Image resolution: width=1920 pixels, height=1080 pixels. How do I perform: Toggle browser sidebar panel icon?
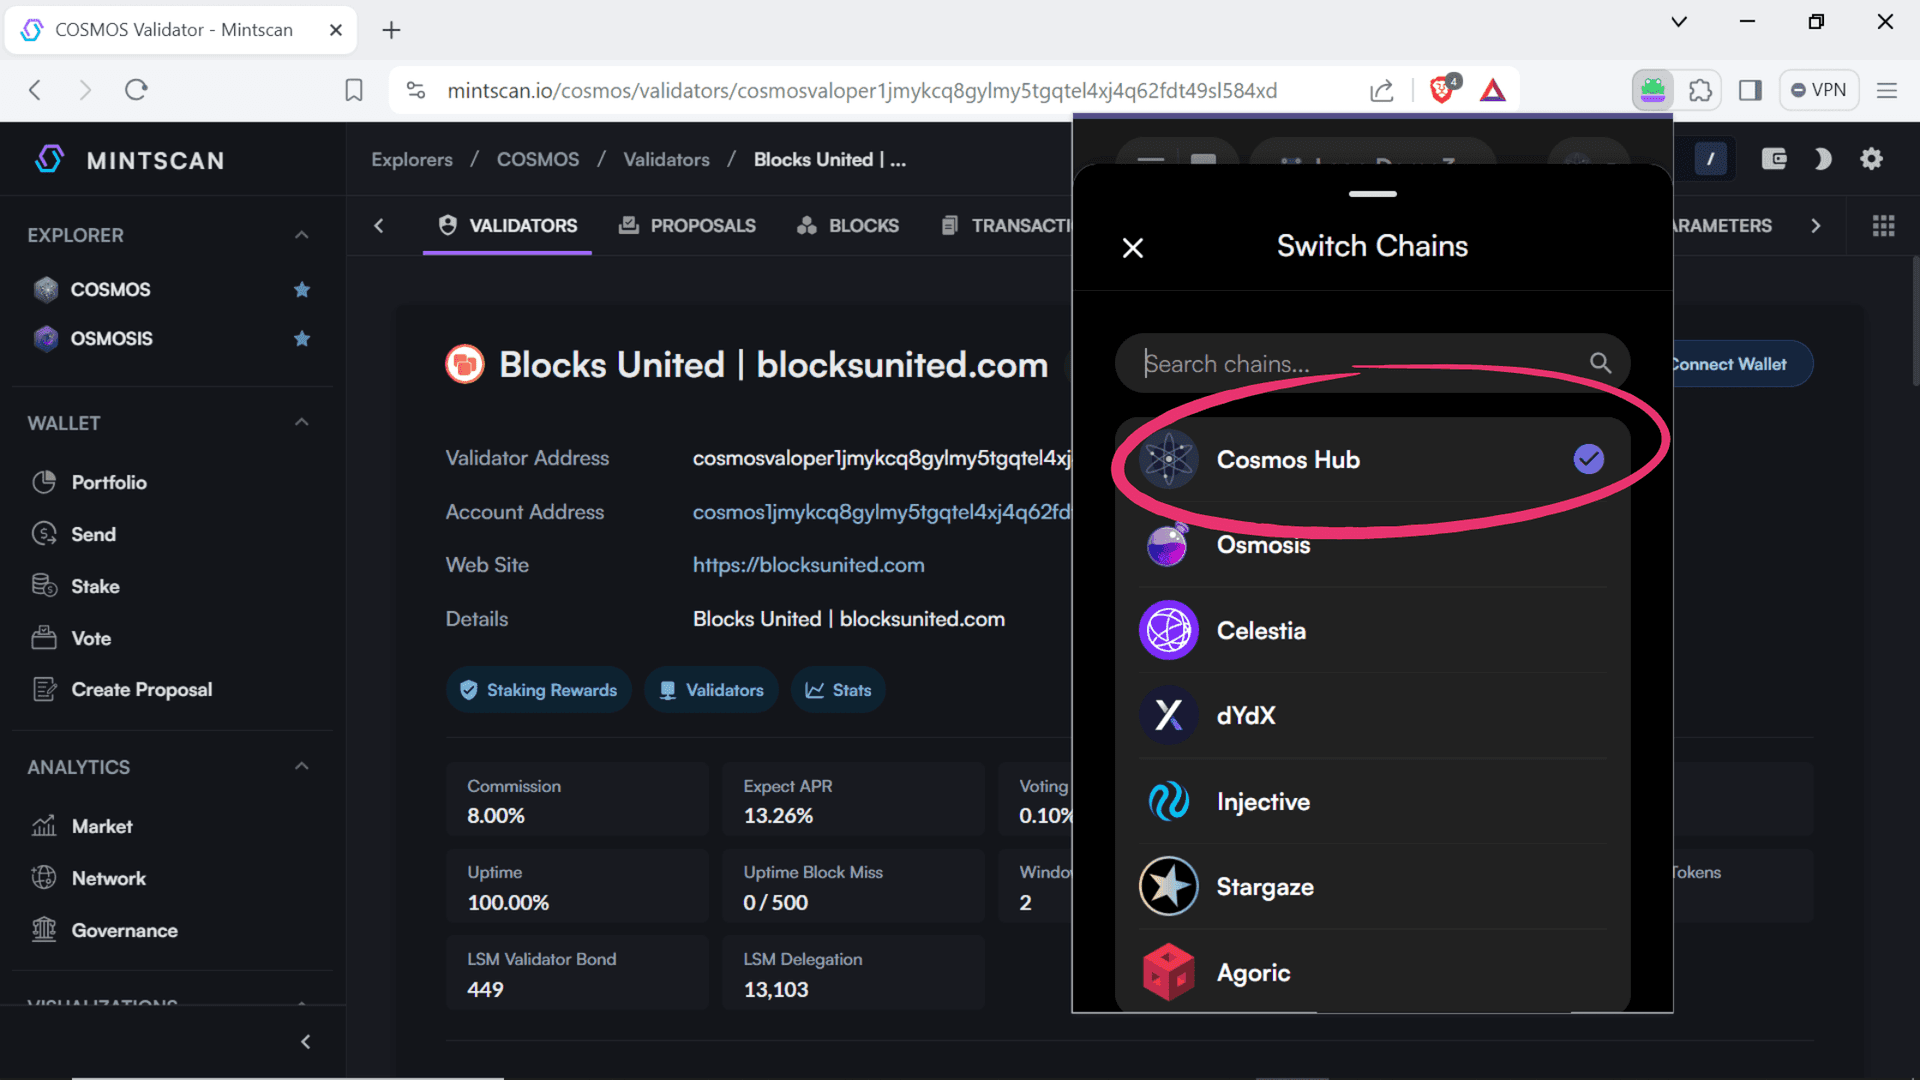[1750, 90]
